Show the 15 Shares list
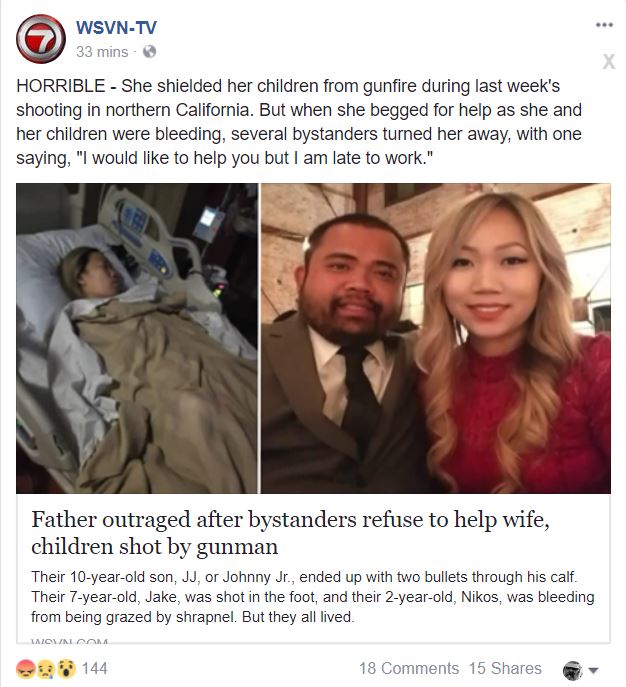Screen dimensions: 626x687 505,669
